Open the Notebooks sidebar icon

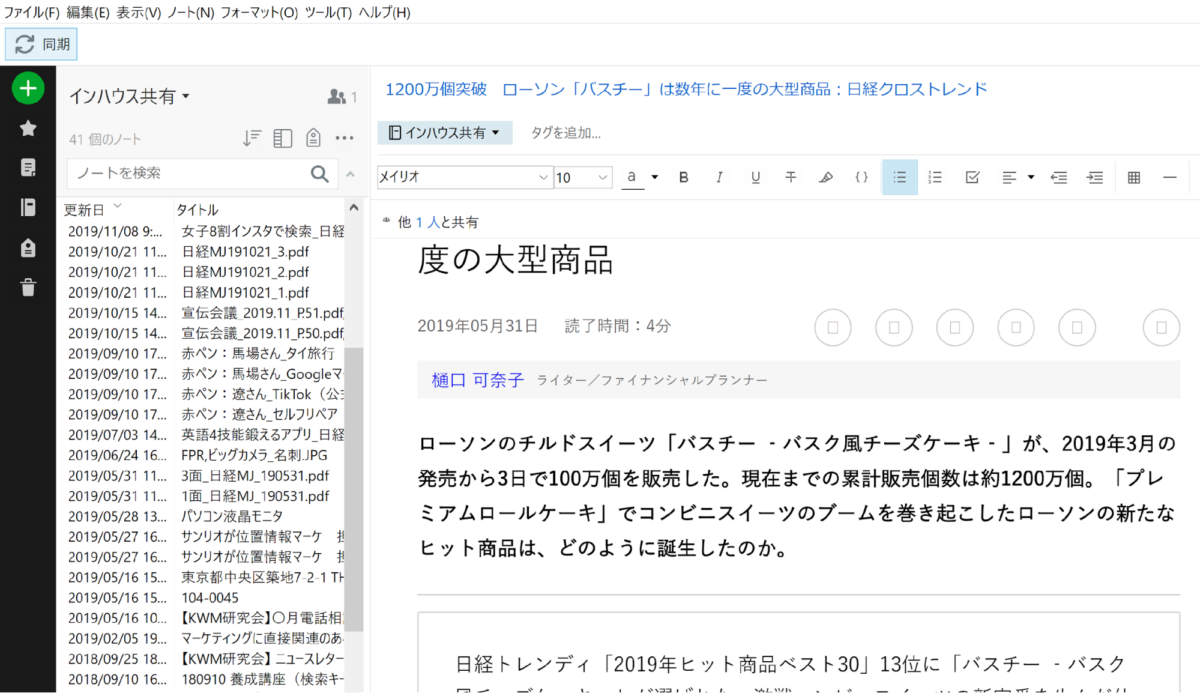click(x=28, y=208)
